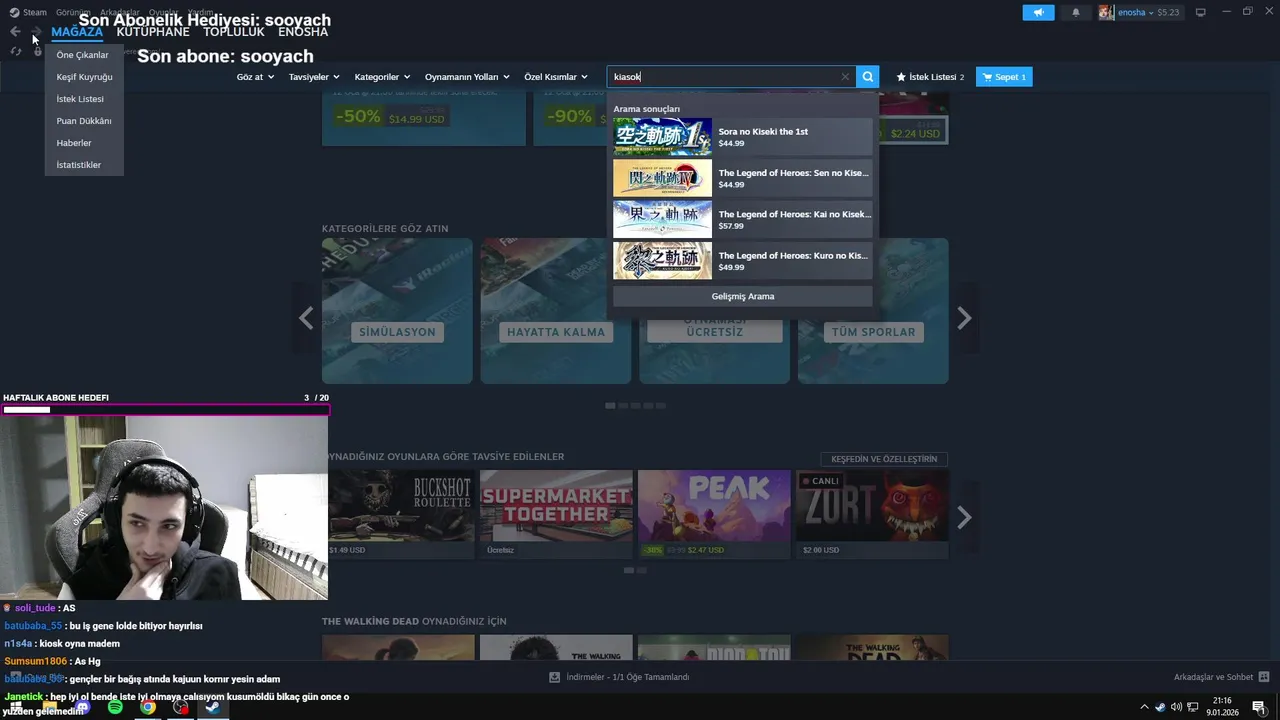Viewport: 1280px width, 720px height.
Task: Click the Steam menu logo
Action: [x=14, y=12]
